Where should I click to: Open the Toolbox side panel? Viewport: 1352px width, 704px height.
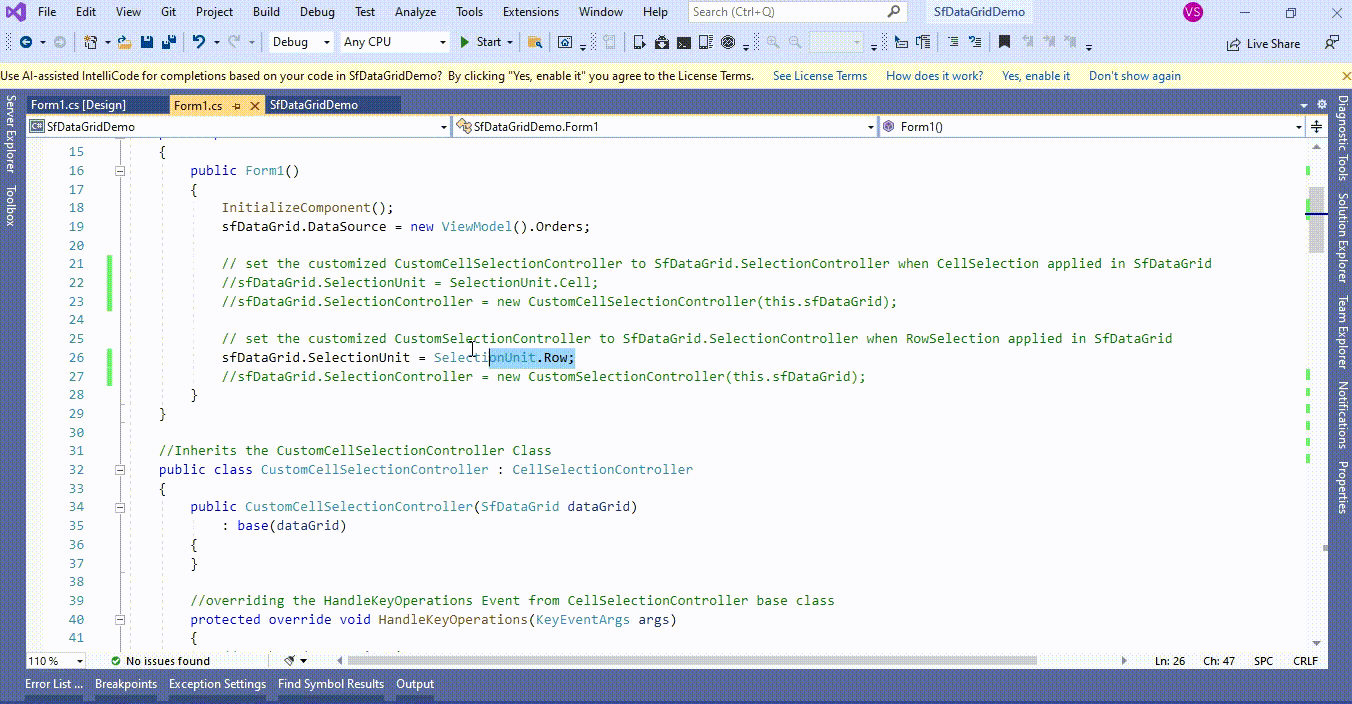tap(10, 205)
